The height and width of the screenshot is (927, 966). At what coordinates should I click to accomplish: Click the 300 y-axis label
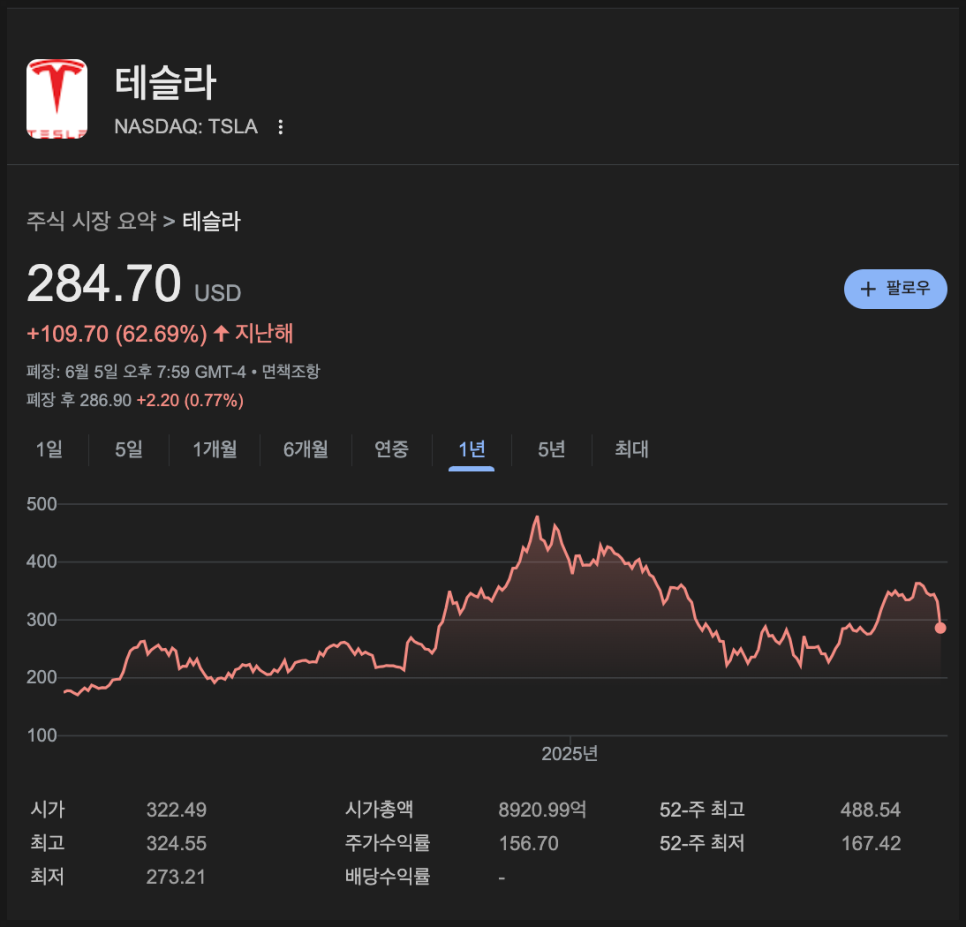pos(41,620)
